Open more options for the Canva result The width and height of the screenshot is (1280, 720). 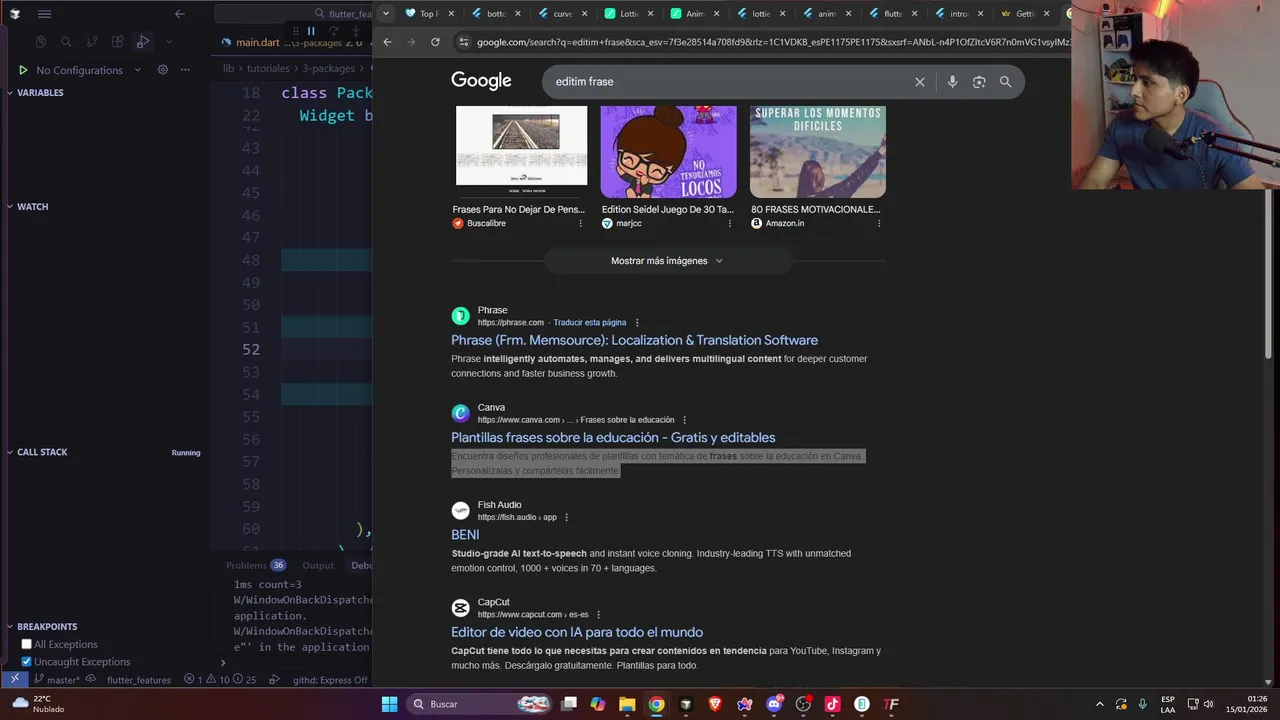685,420
